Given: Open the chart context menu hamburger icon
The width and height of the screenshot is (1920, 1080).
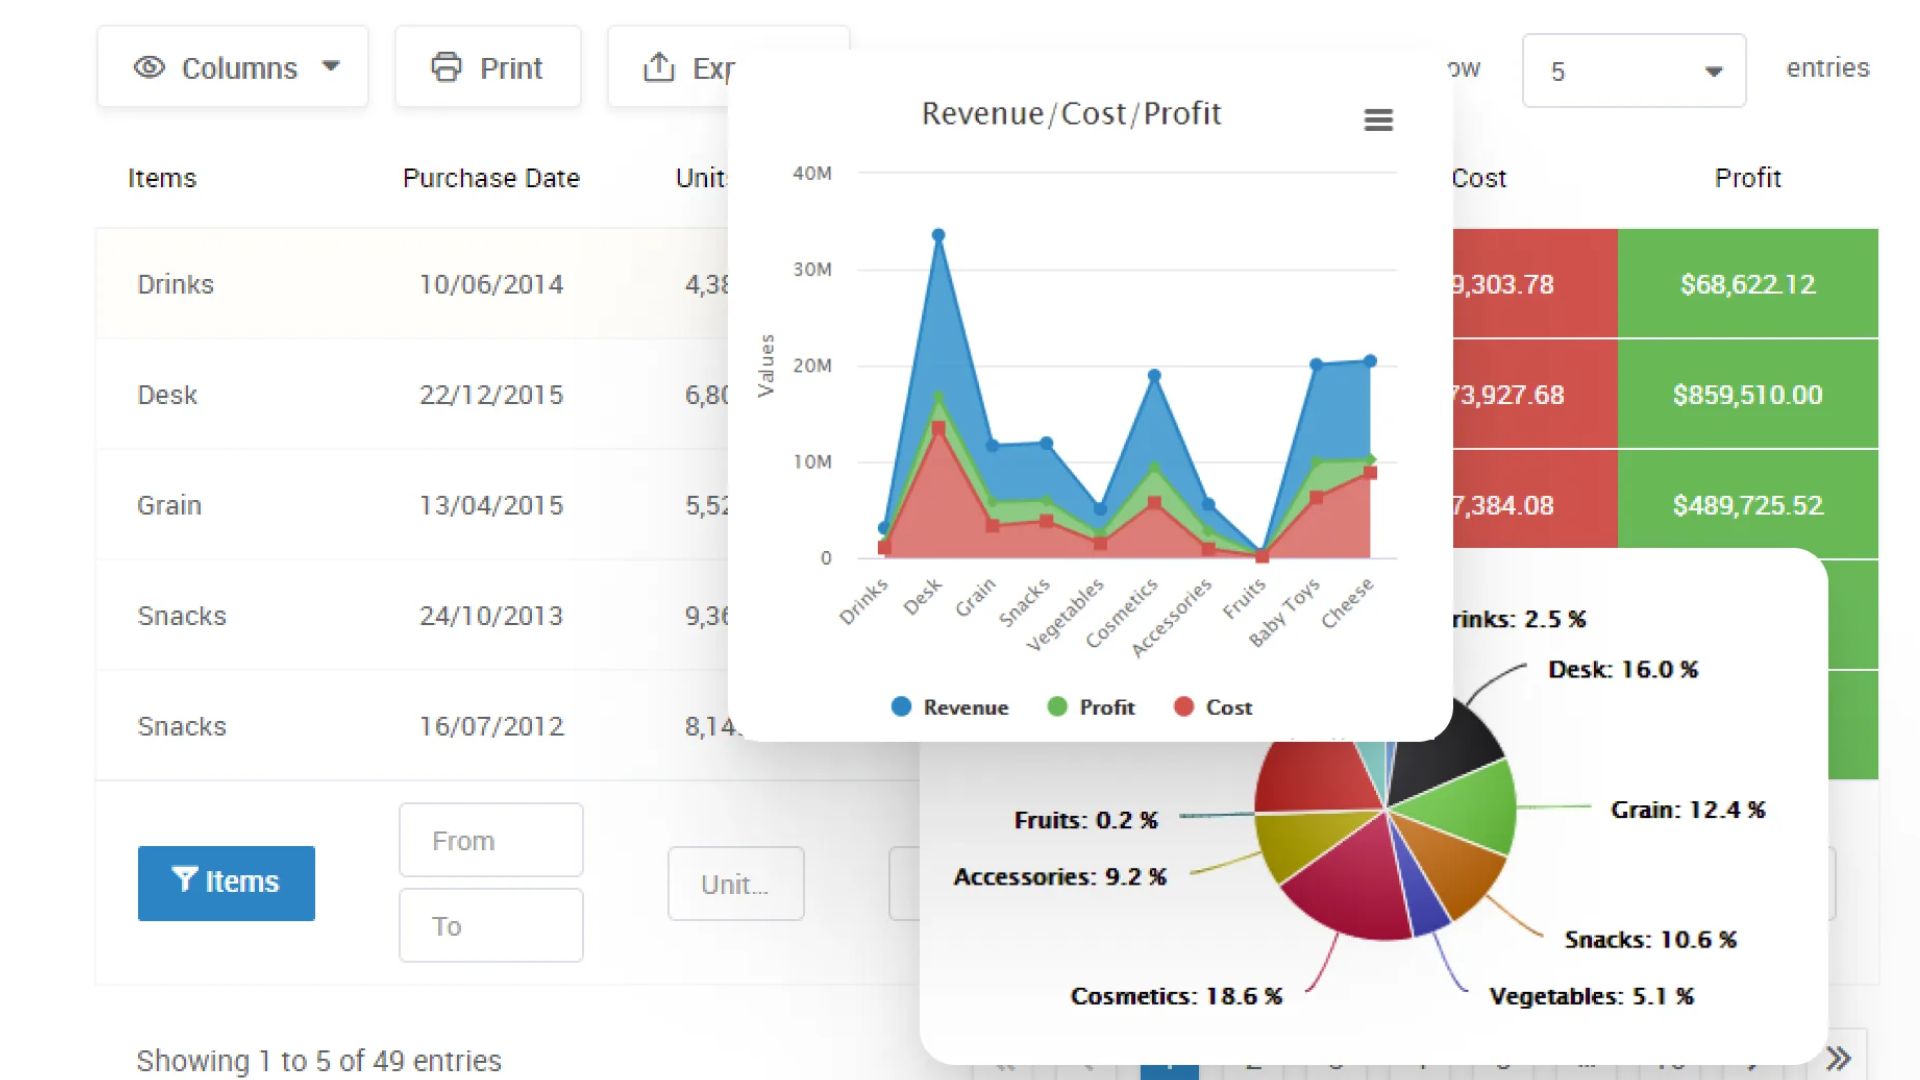Looking at the screenshot, I should tap(1378, 119).
